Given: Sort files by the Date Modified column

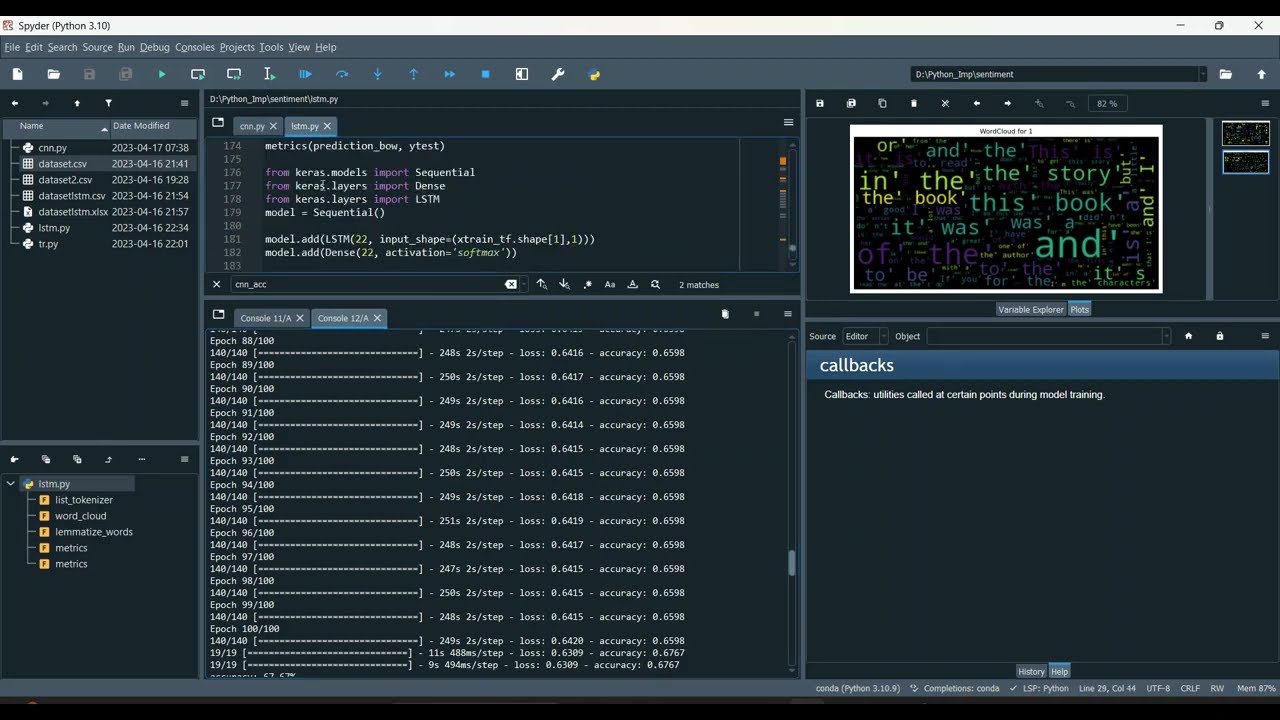Looking at the screenshot, I should (153, 126).
